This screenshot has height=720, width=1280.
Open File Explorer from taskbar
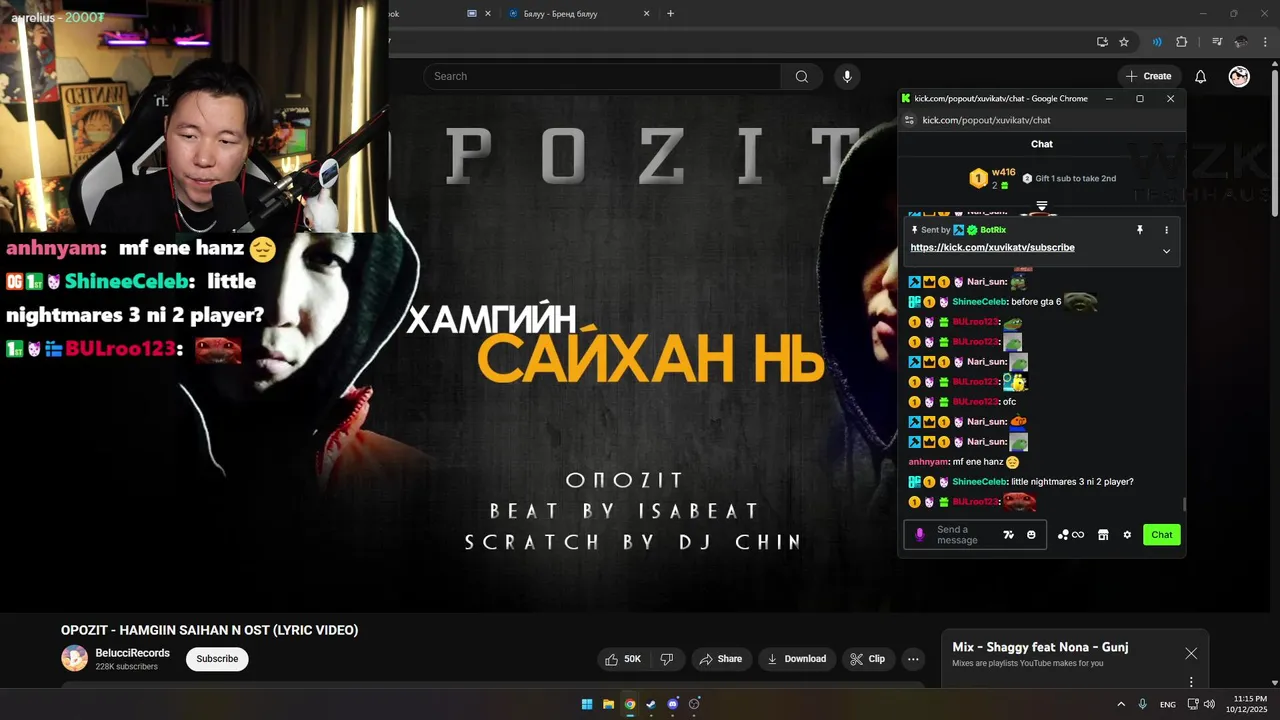(608, 704)
